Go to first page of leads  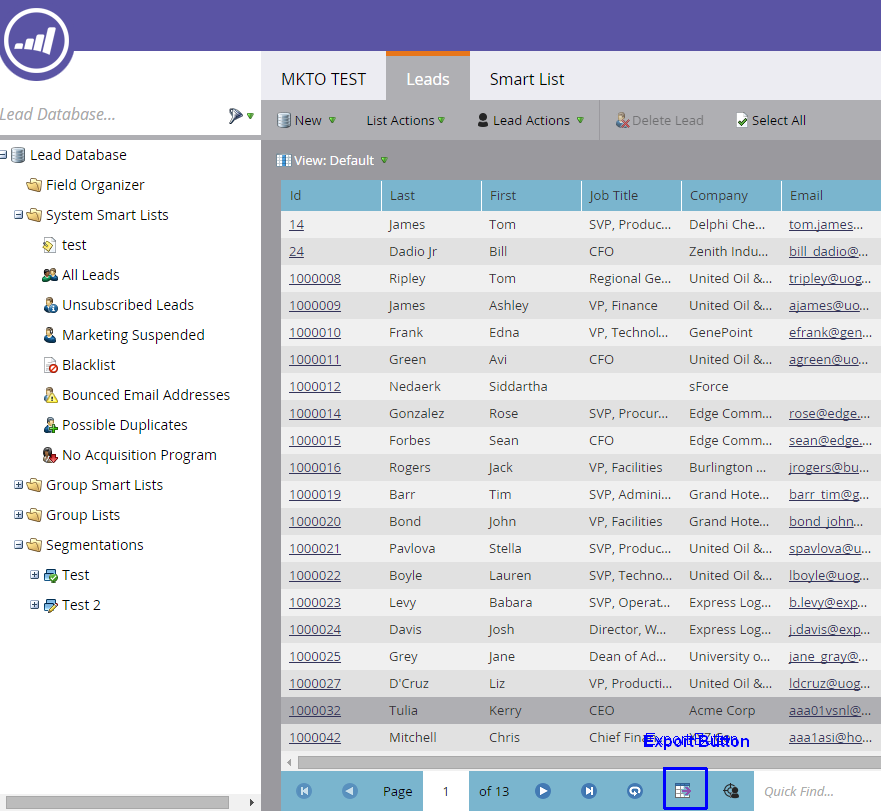point(304,791)
